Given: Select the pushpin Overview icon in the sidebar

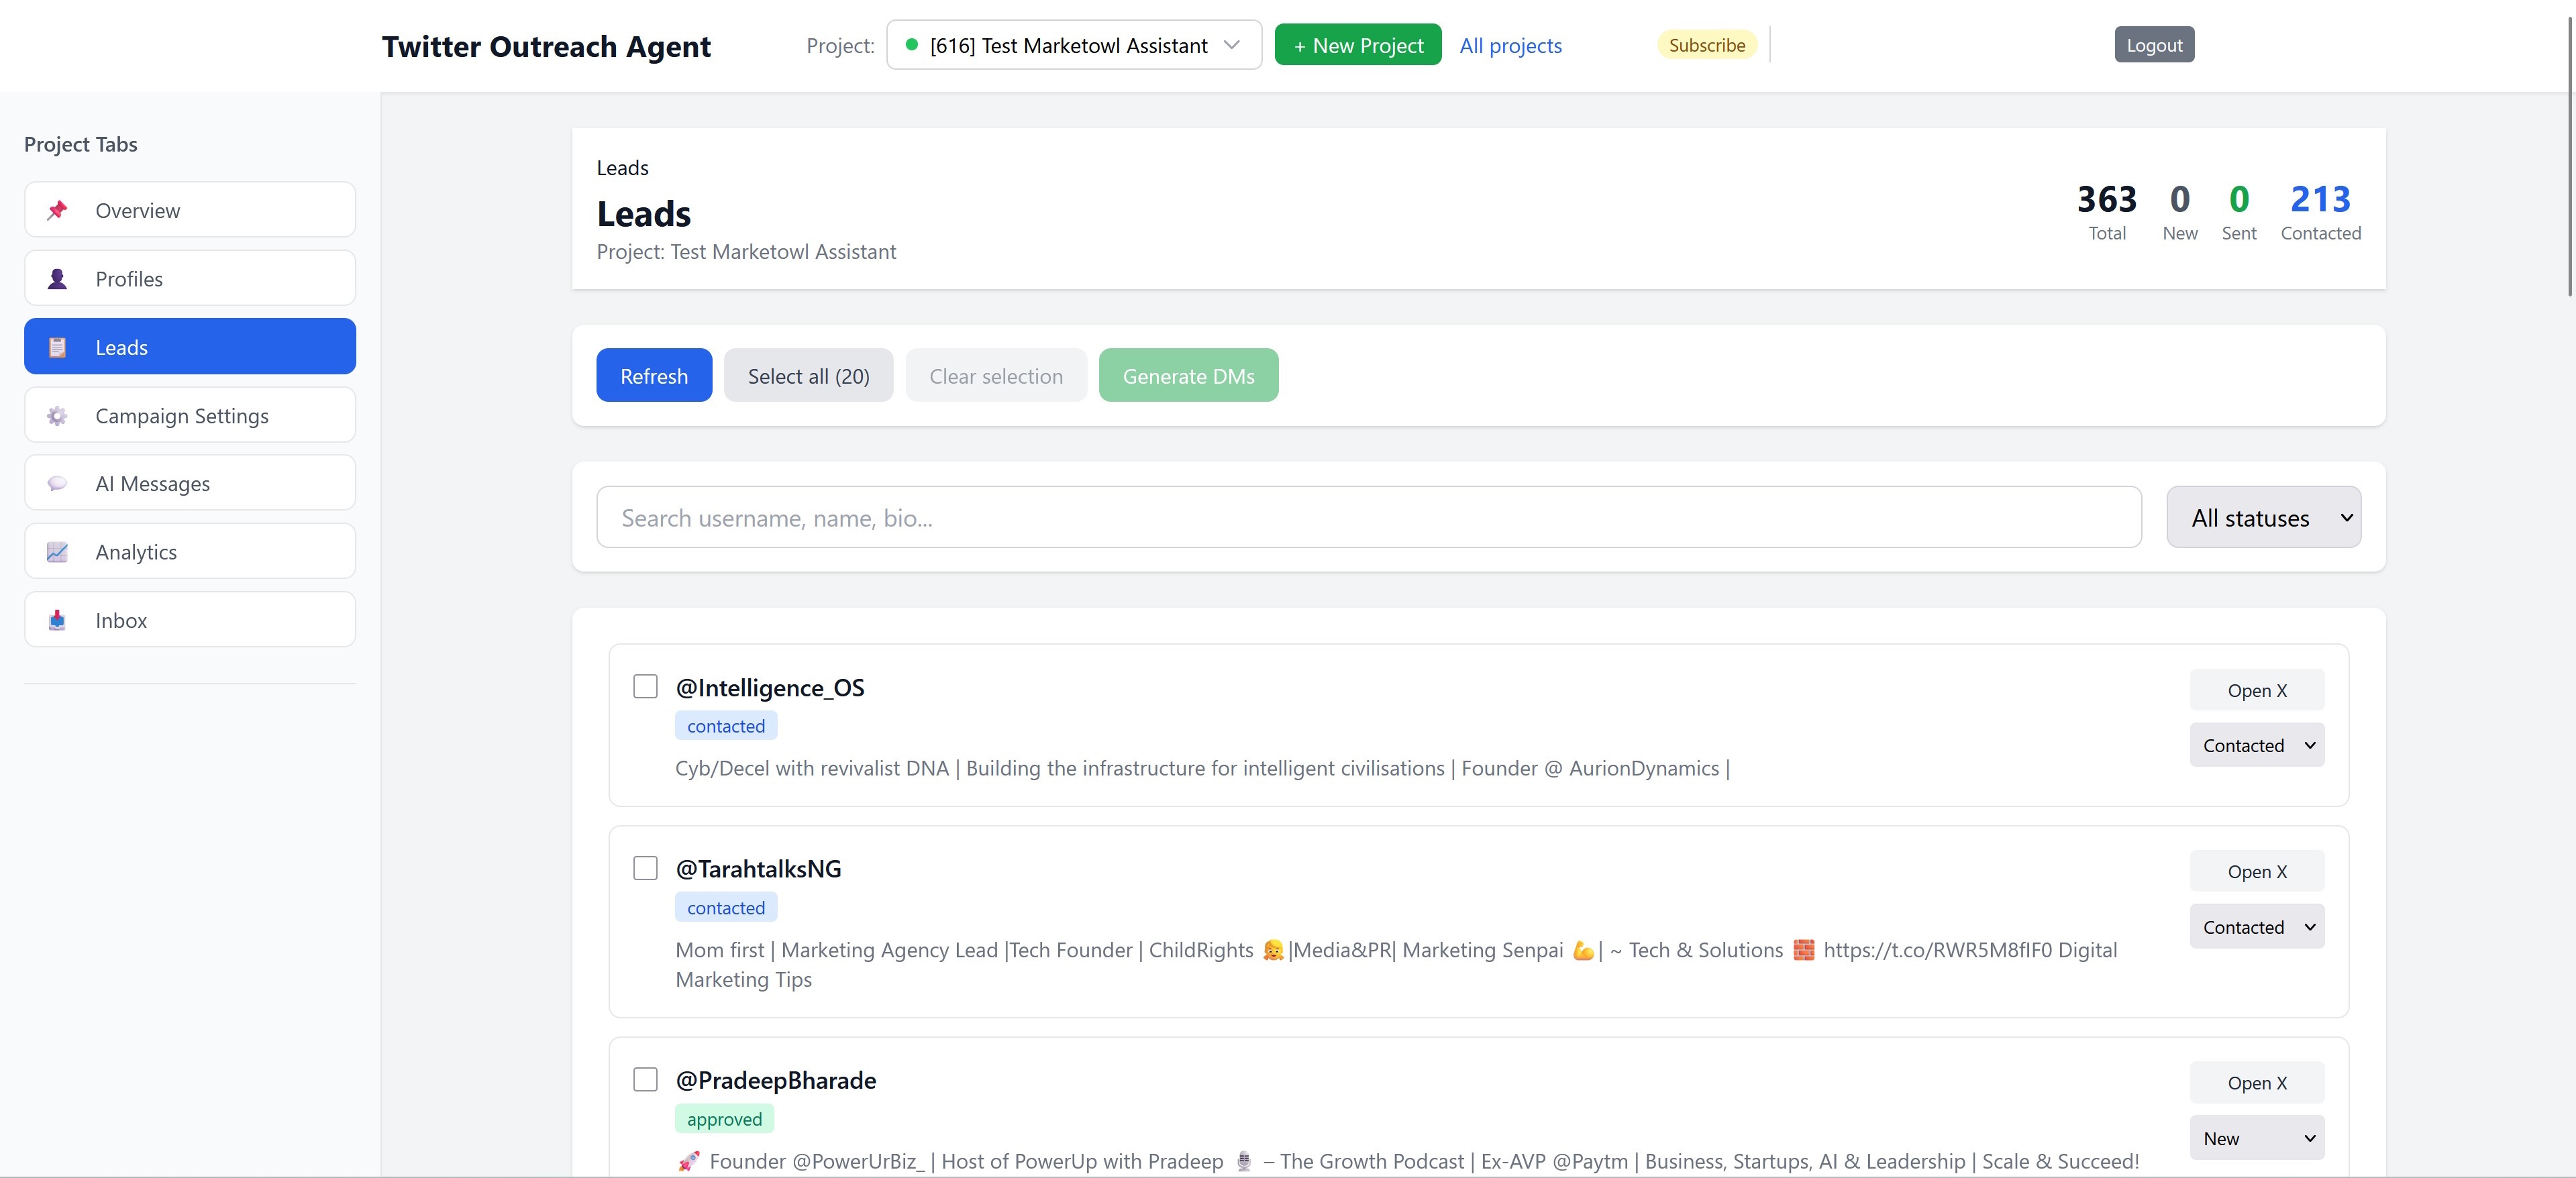Looking at the screenshot, I should point(57,210).
